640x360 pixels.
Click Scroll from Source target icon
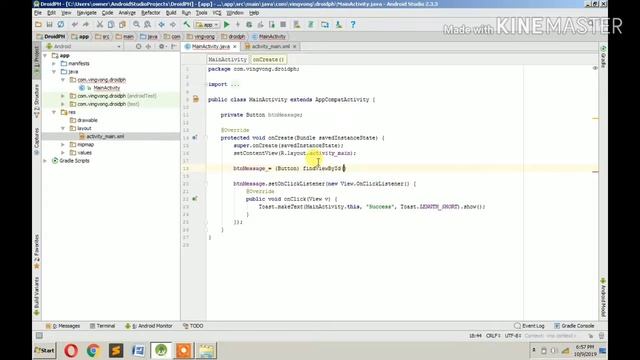click(x=138, y=47)
